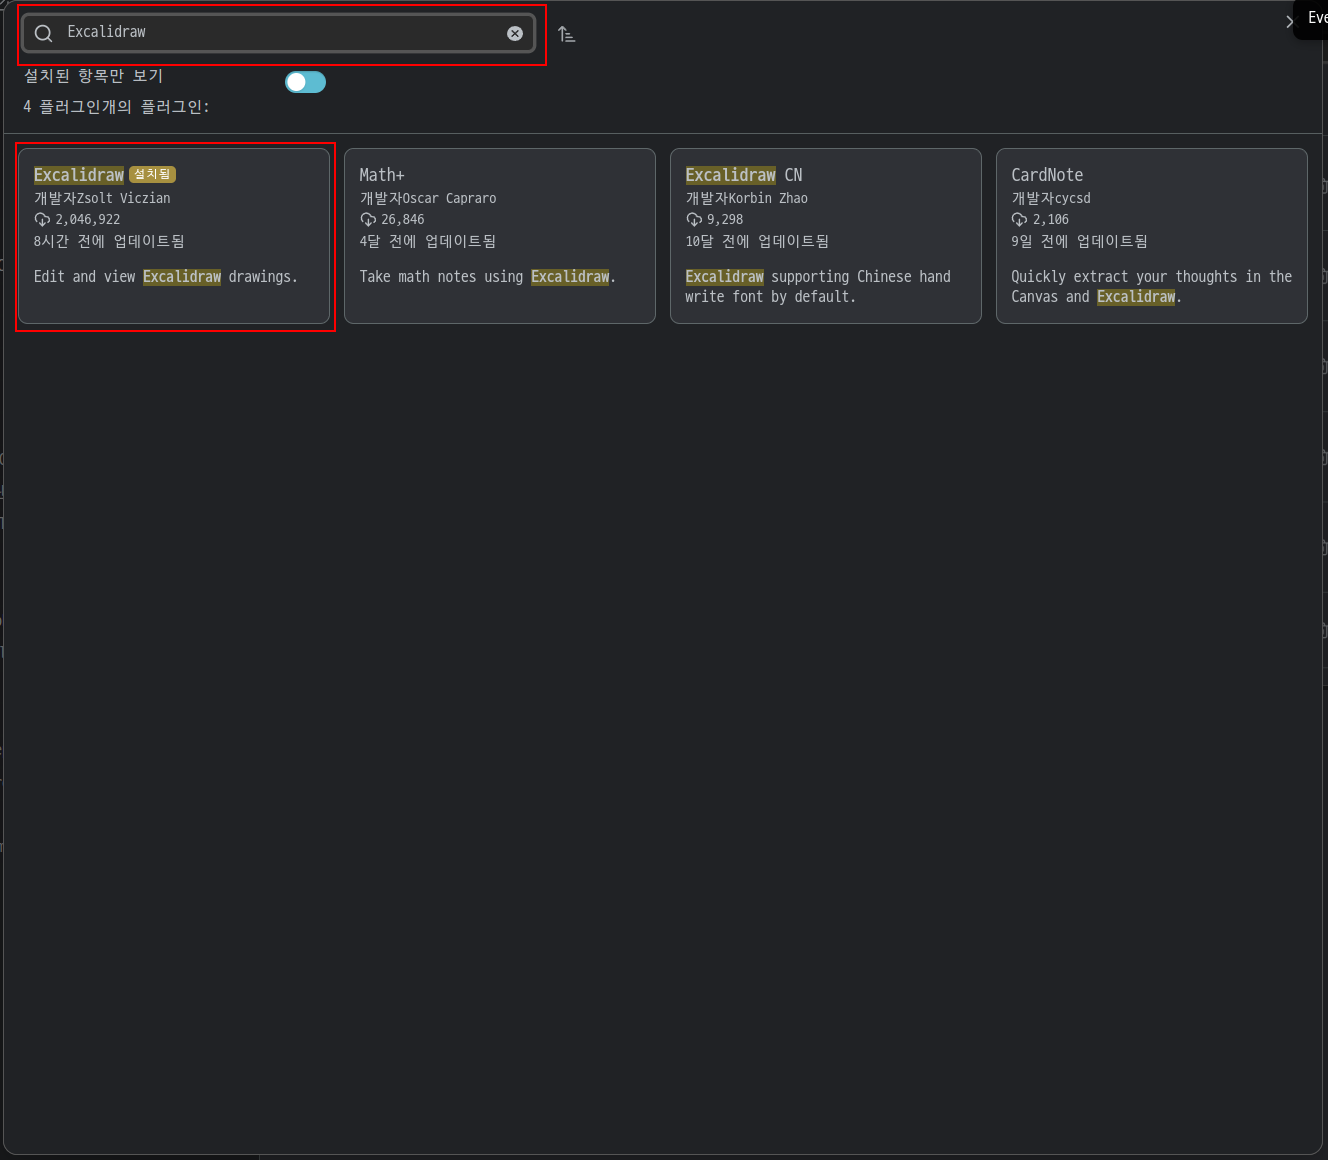This screenshot has width=1328, height=1160.
Task: Open the Excalidraw CN plugin card
Action: 826,236
